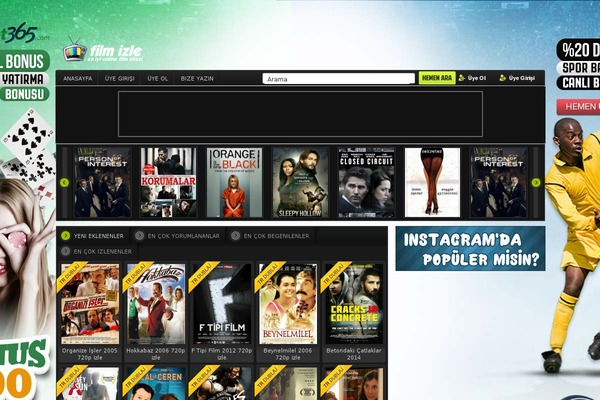The image size is (600, 400).
Task: Click the carousel left arrow
Action: click(64, 183)
